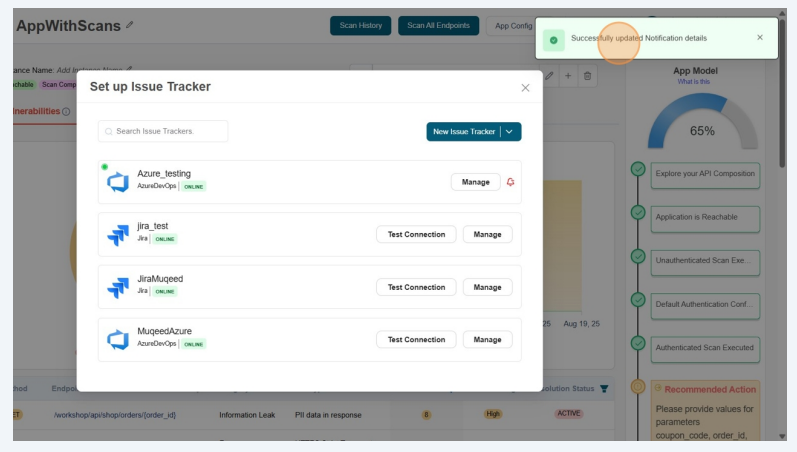
Task: Click the Scan All Endpoints button
Action: 438,26
